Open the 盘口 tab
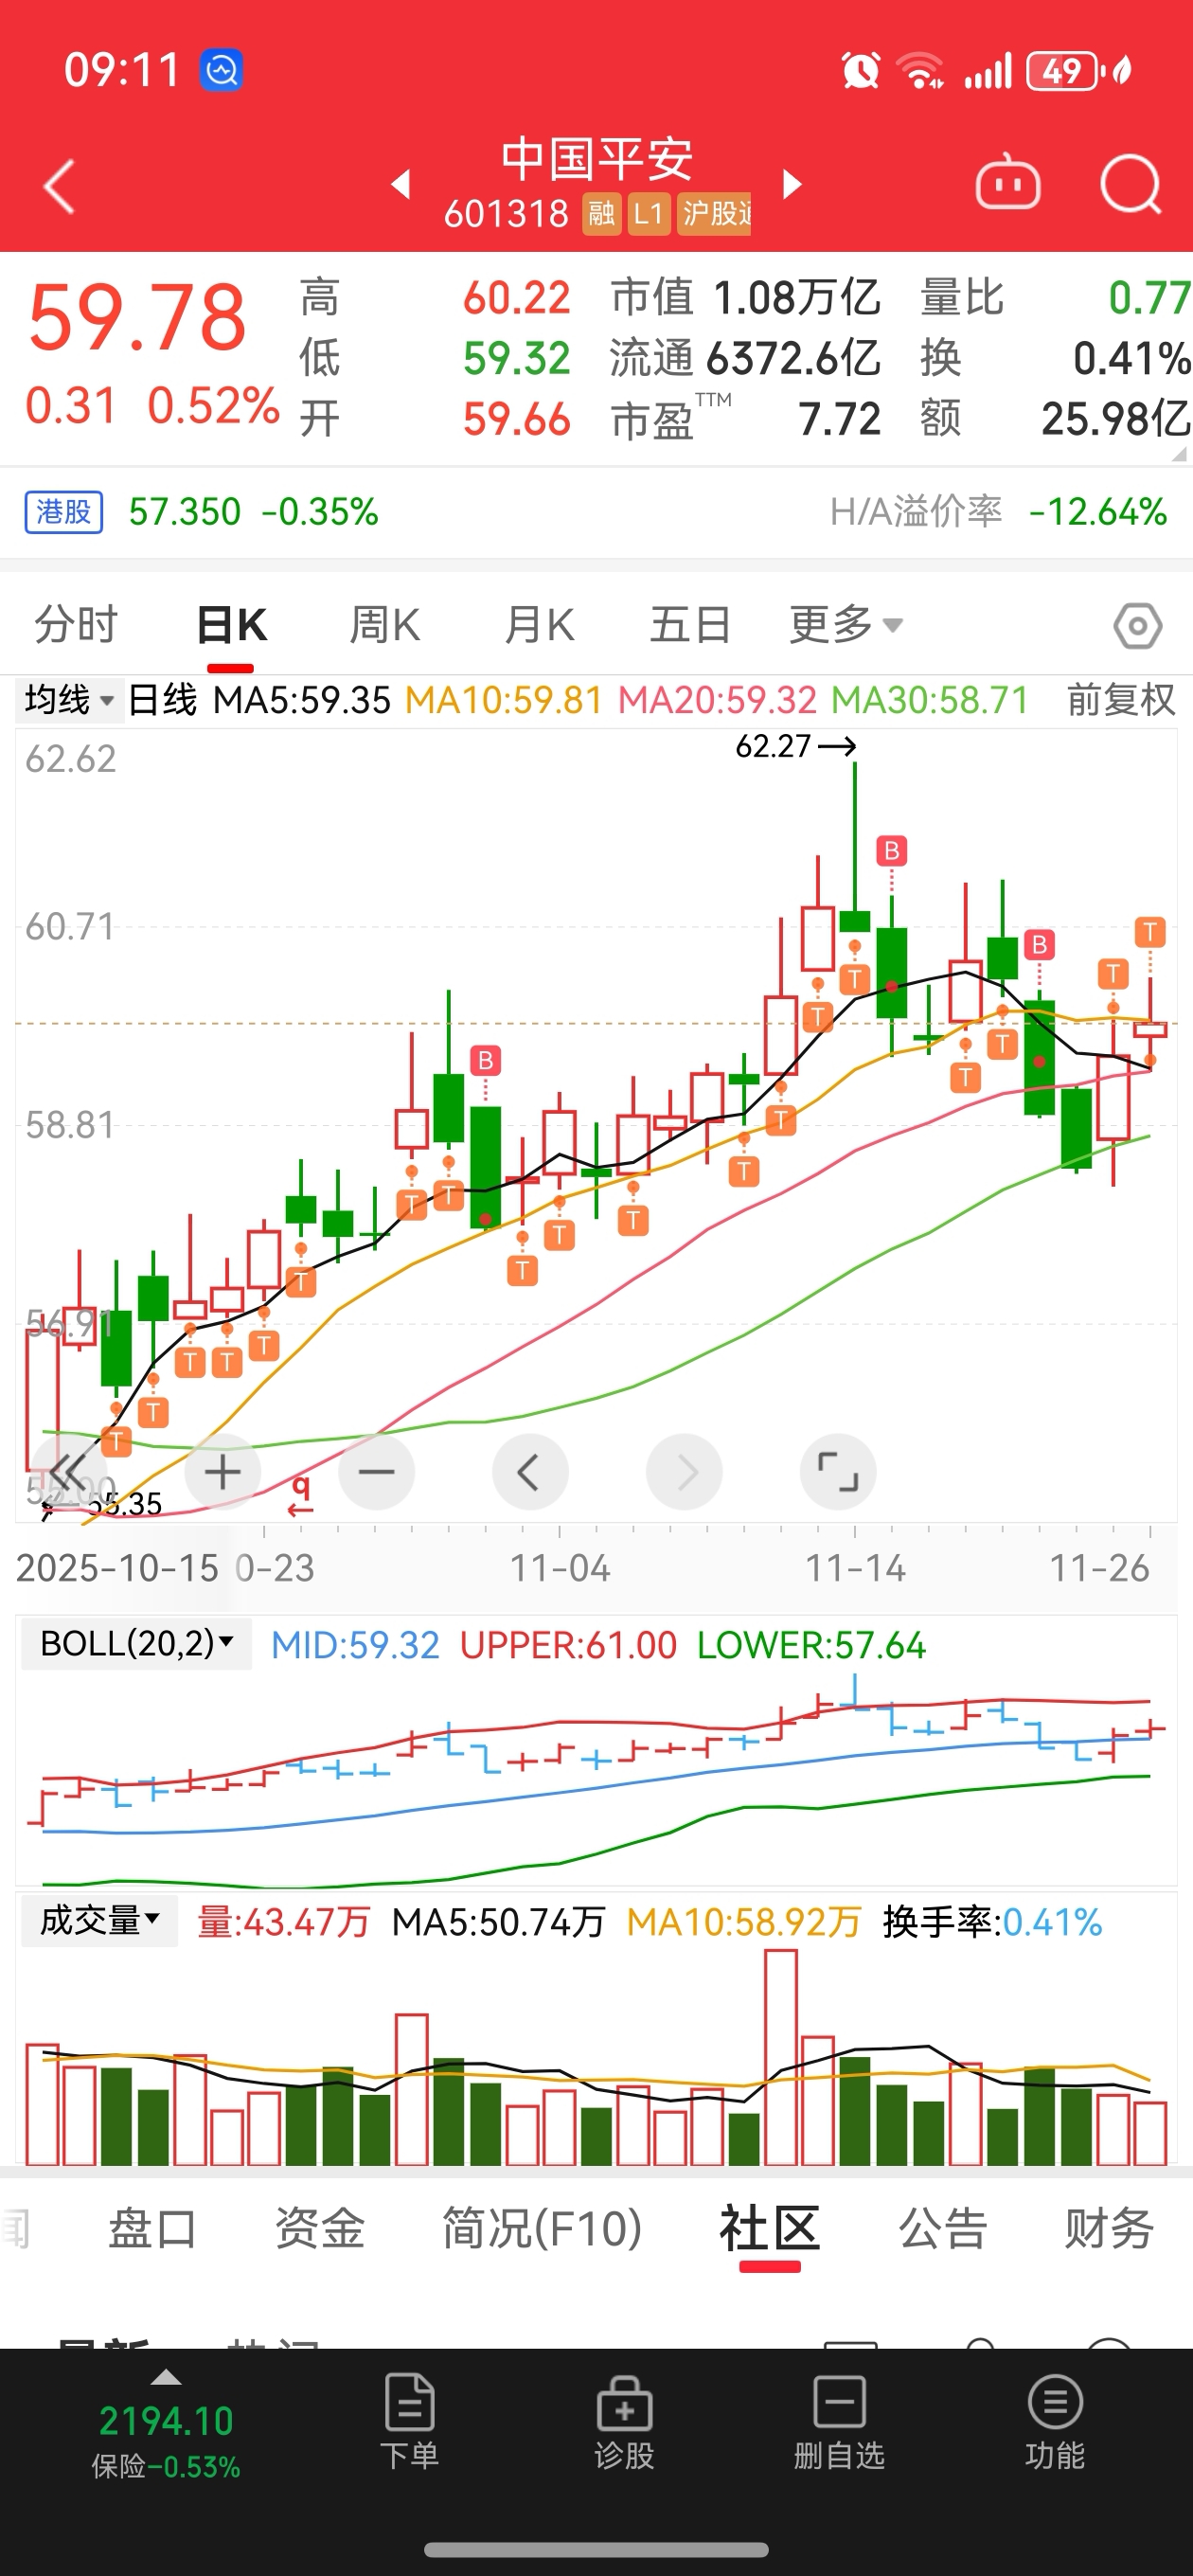 152,2230
